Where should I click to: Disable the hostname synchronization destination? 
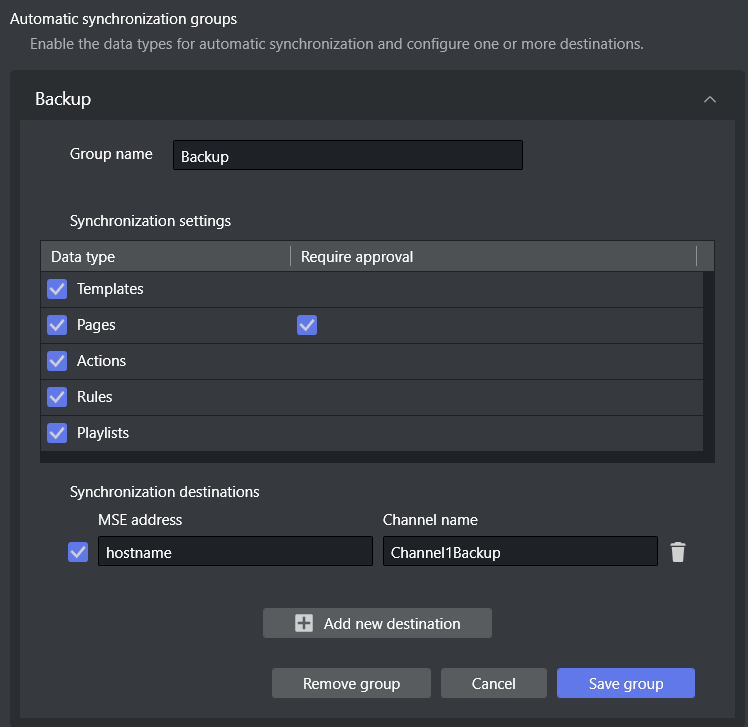click(78, 552)
